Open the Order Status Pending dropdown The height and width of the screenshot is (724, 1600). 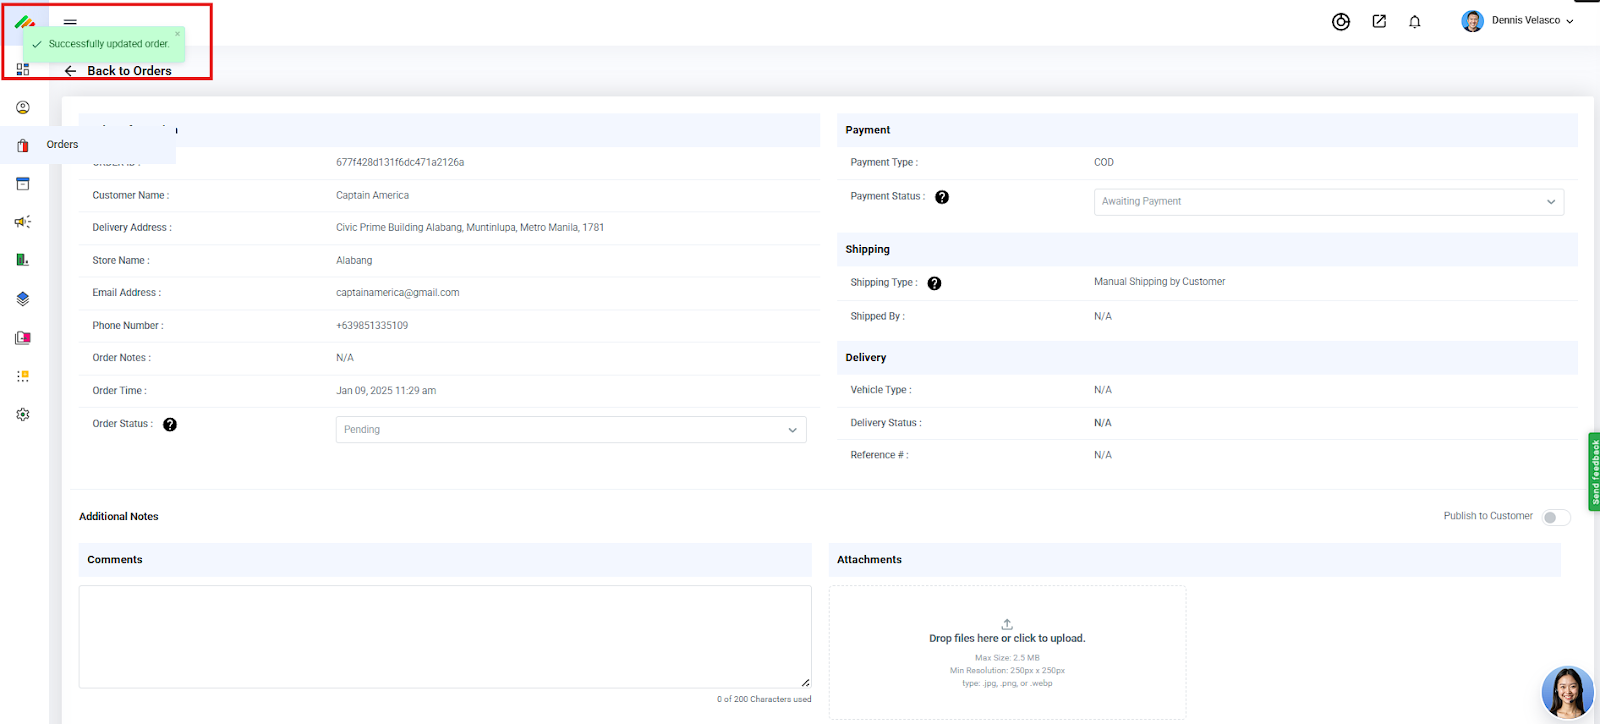(x=571, y=430)
